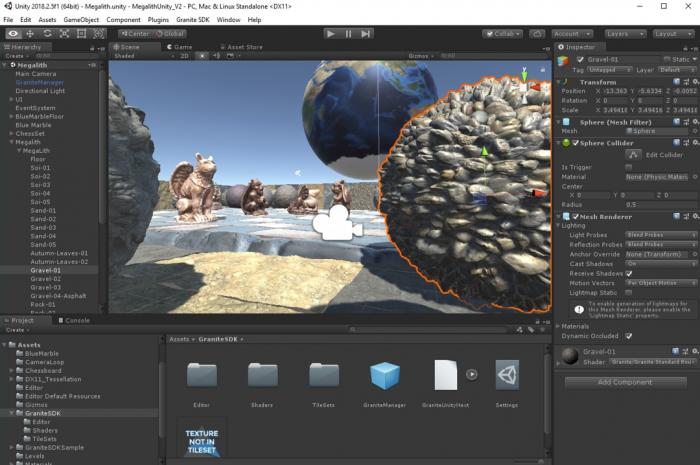Open the Component menu

click(123, 20)
